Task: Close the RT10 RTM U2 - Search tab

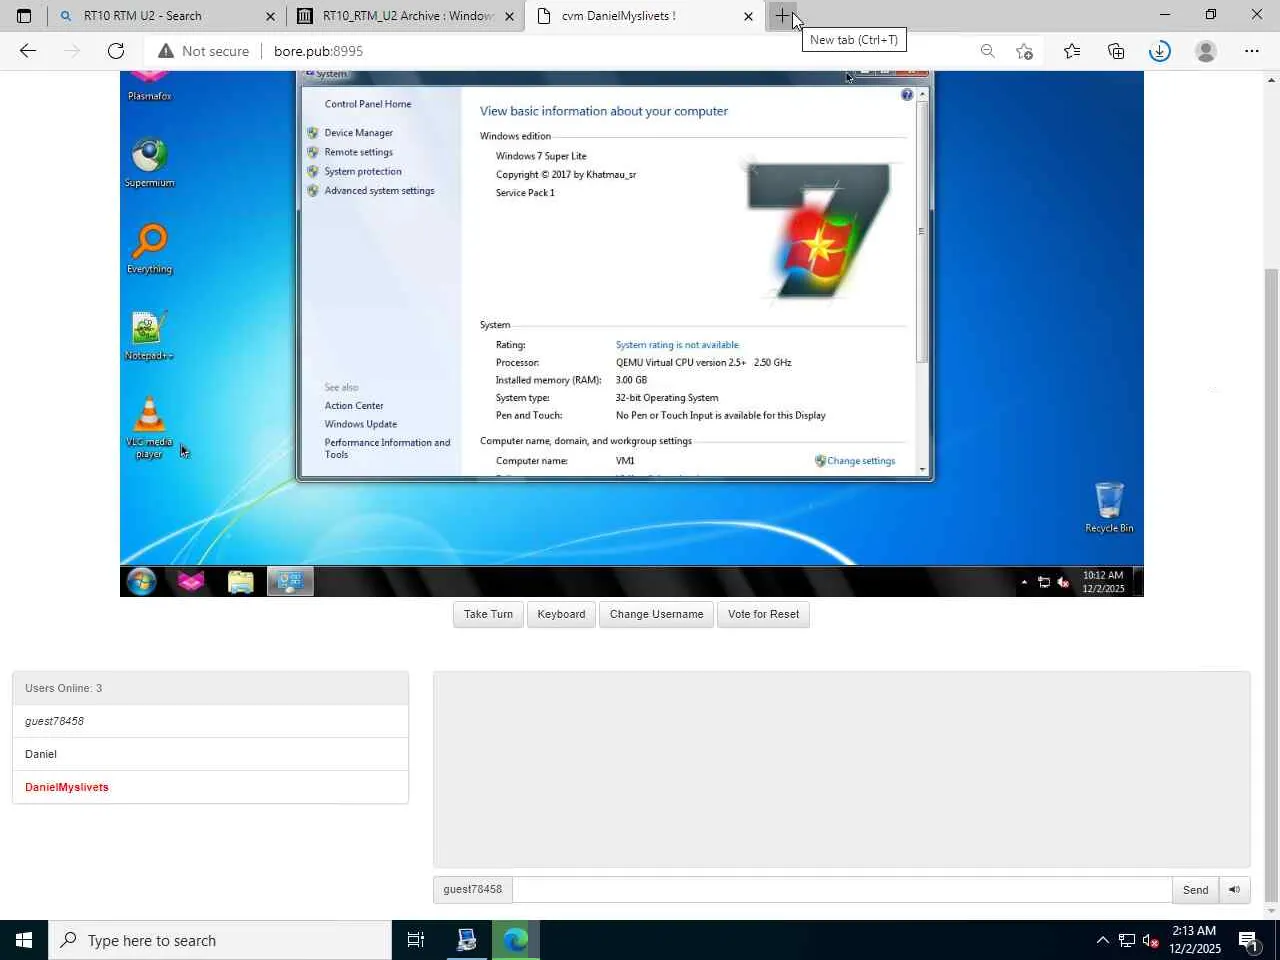Action: click(270, 16)
